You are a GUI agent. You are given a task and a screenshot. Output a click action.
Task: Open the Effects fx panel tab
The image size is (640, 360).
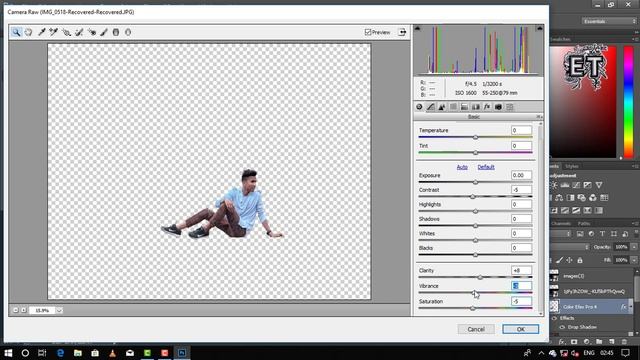(x=487, y=107)
